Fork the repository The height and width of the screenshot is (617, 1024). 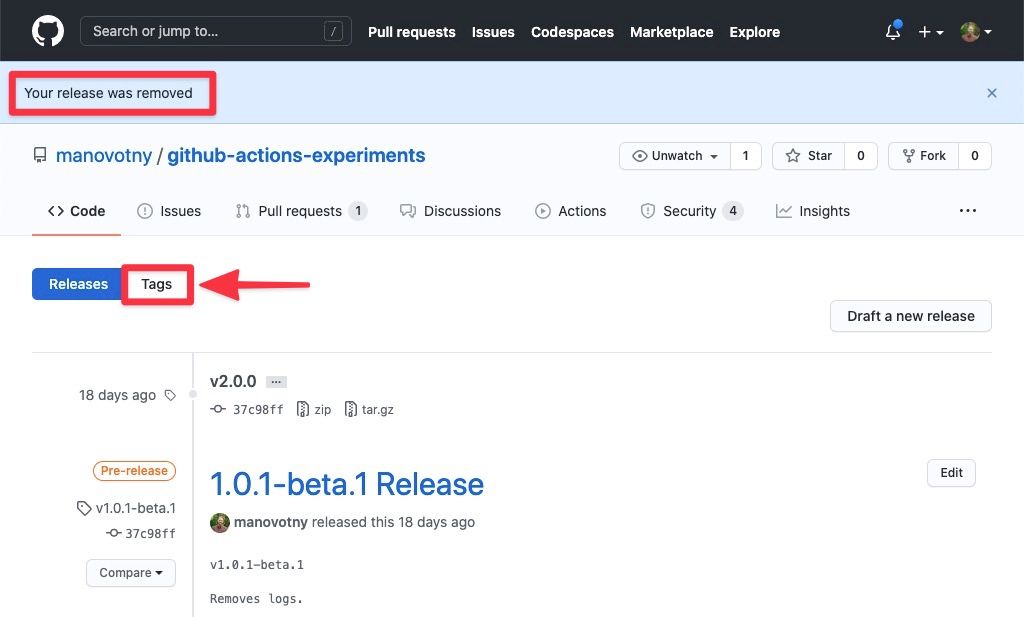coord(923,156)
